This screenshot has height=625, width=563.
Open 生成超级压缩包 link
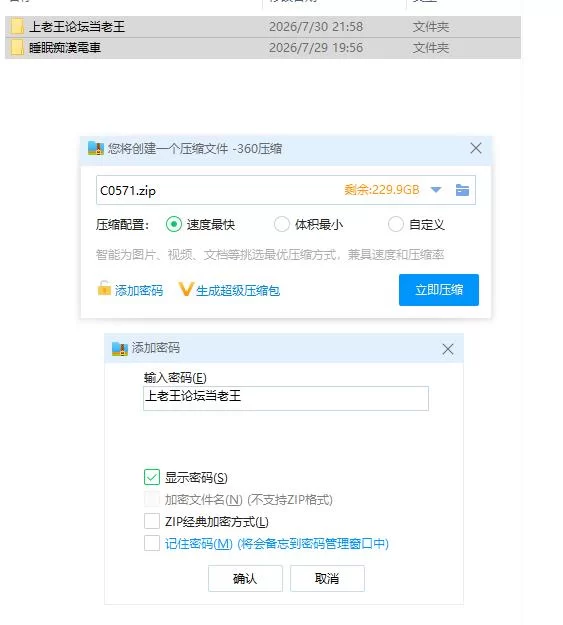tap(238, 291)
